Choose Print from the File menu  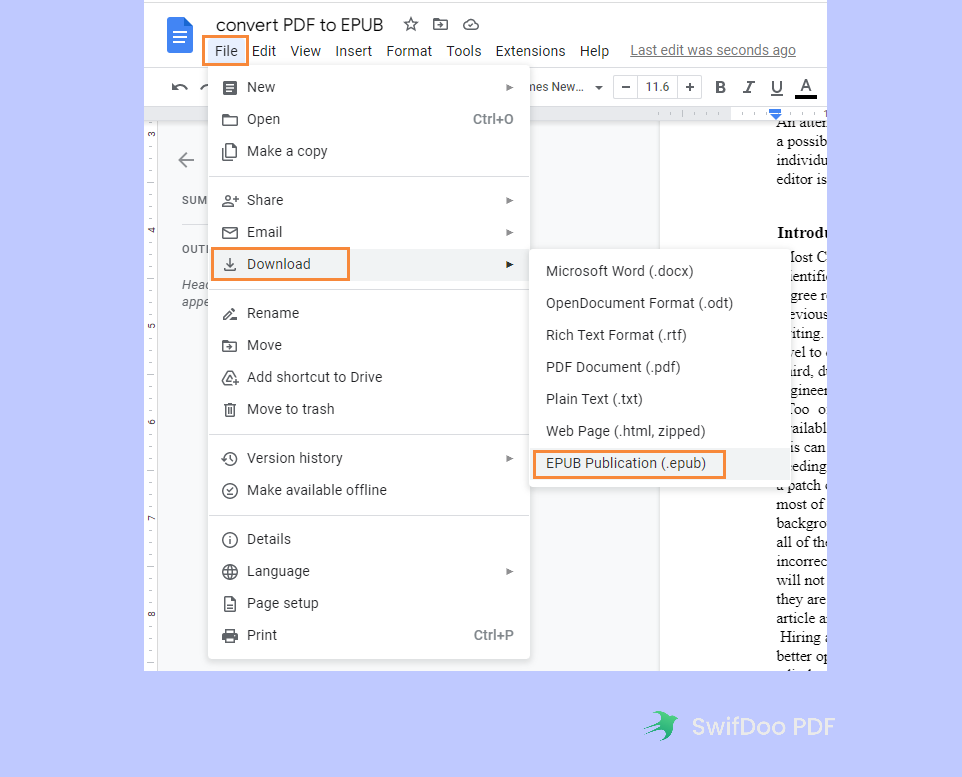click(369, 635)
